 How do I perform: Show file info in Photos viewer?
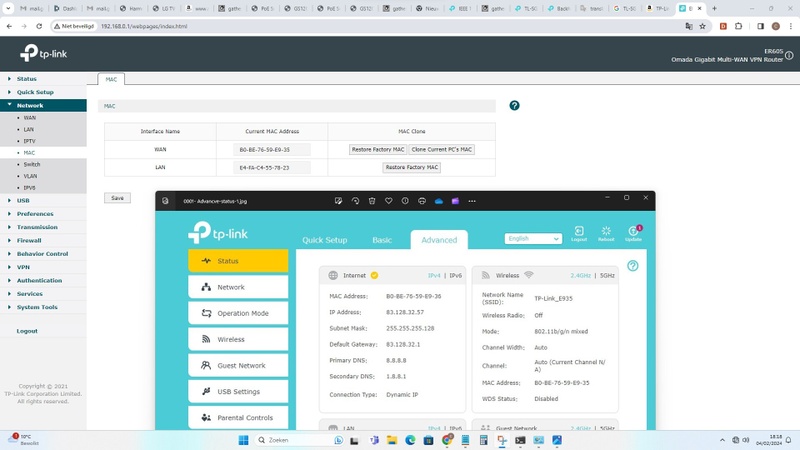coord(405,201)
